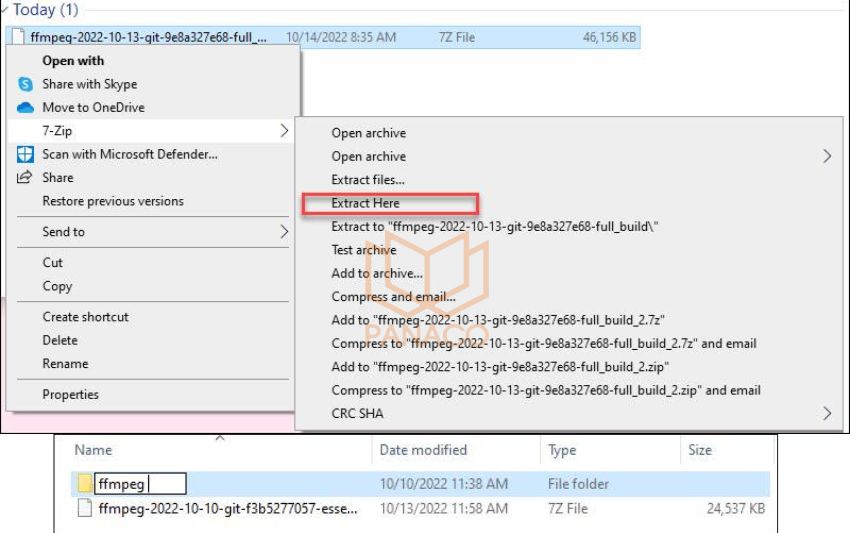Click the Name column header
Viewport: 850px width, 533px height.
pyautogui.click(x=93, y=450)
